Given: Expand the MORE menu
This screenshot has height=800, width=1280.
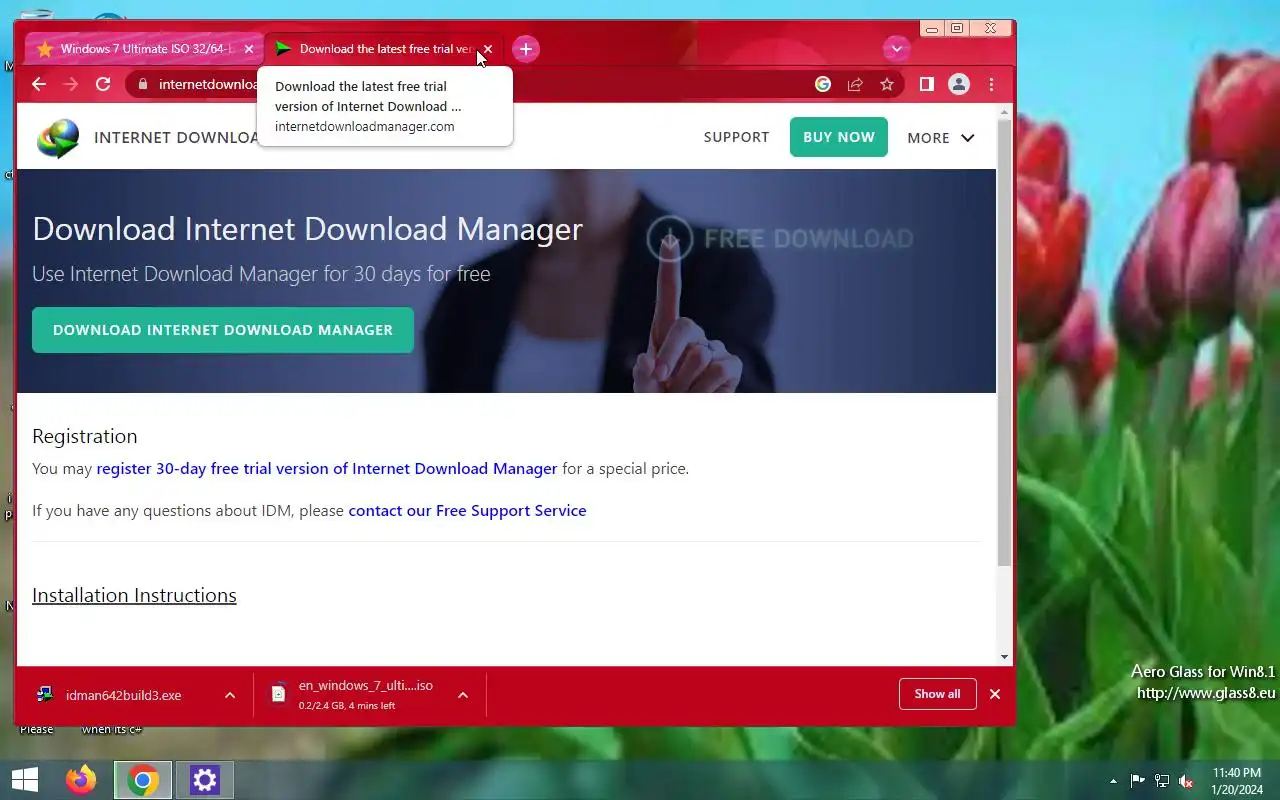Looking at the screenshot, I should click(941, 138).
